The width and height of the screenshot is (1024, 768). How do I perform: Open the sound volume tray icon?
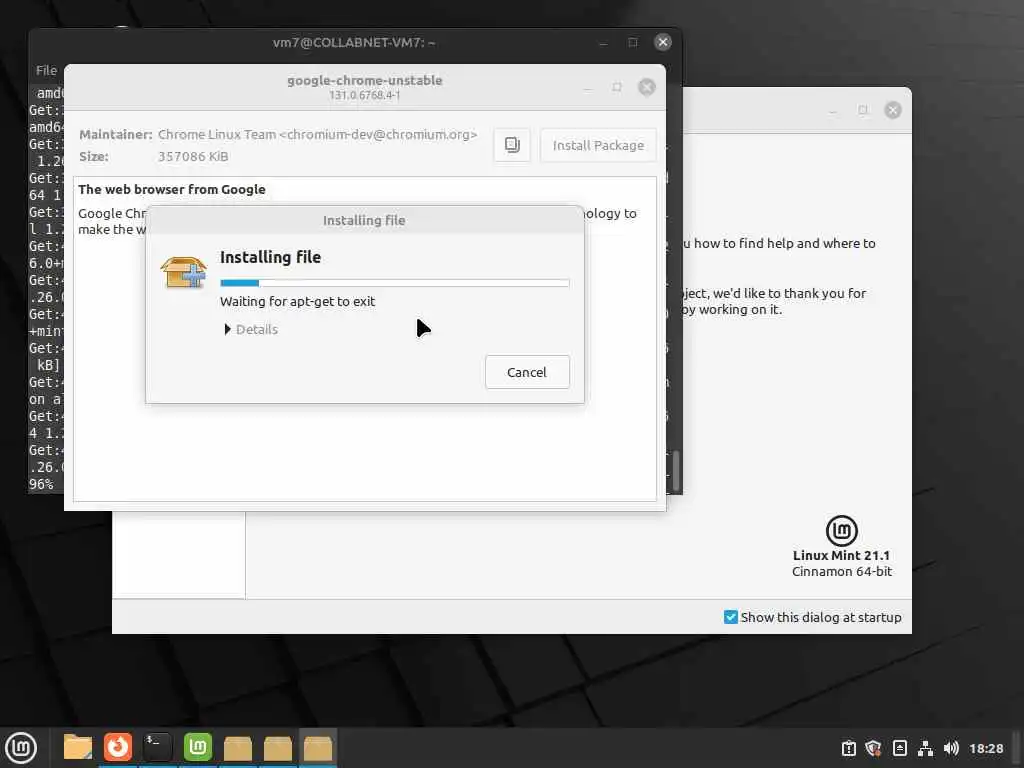click(951, 748)
